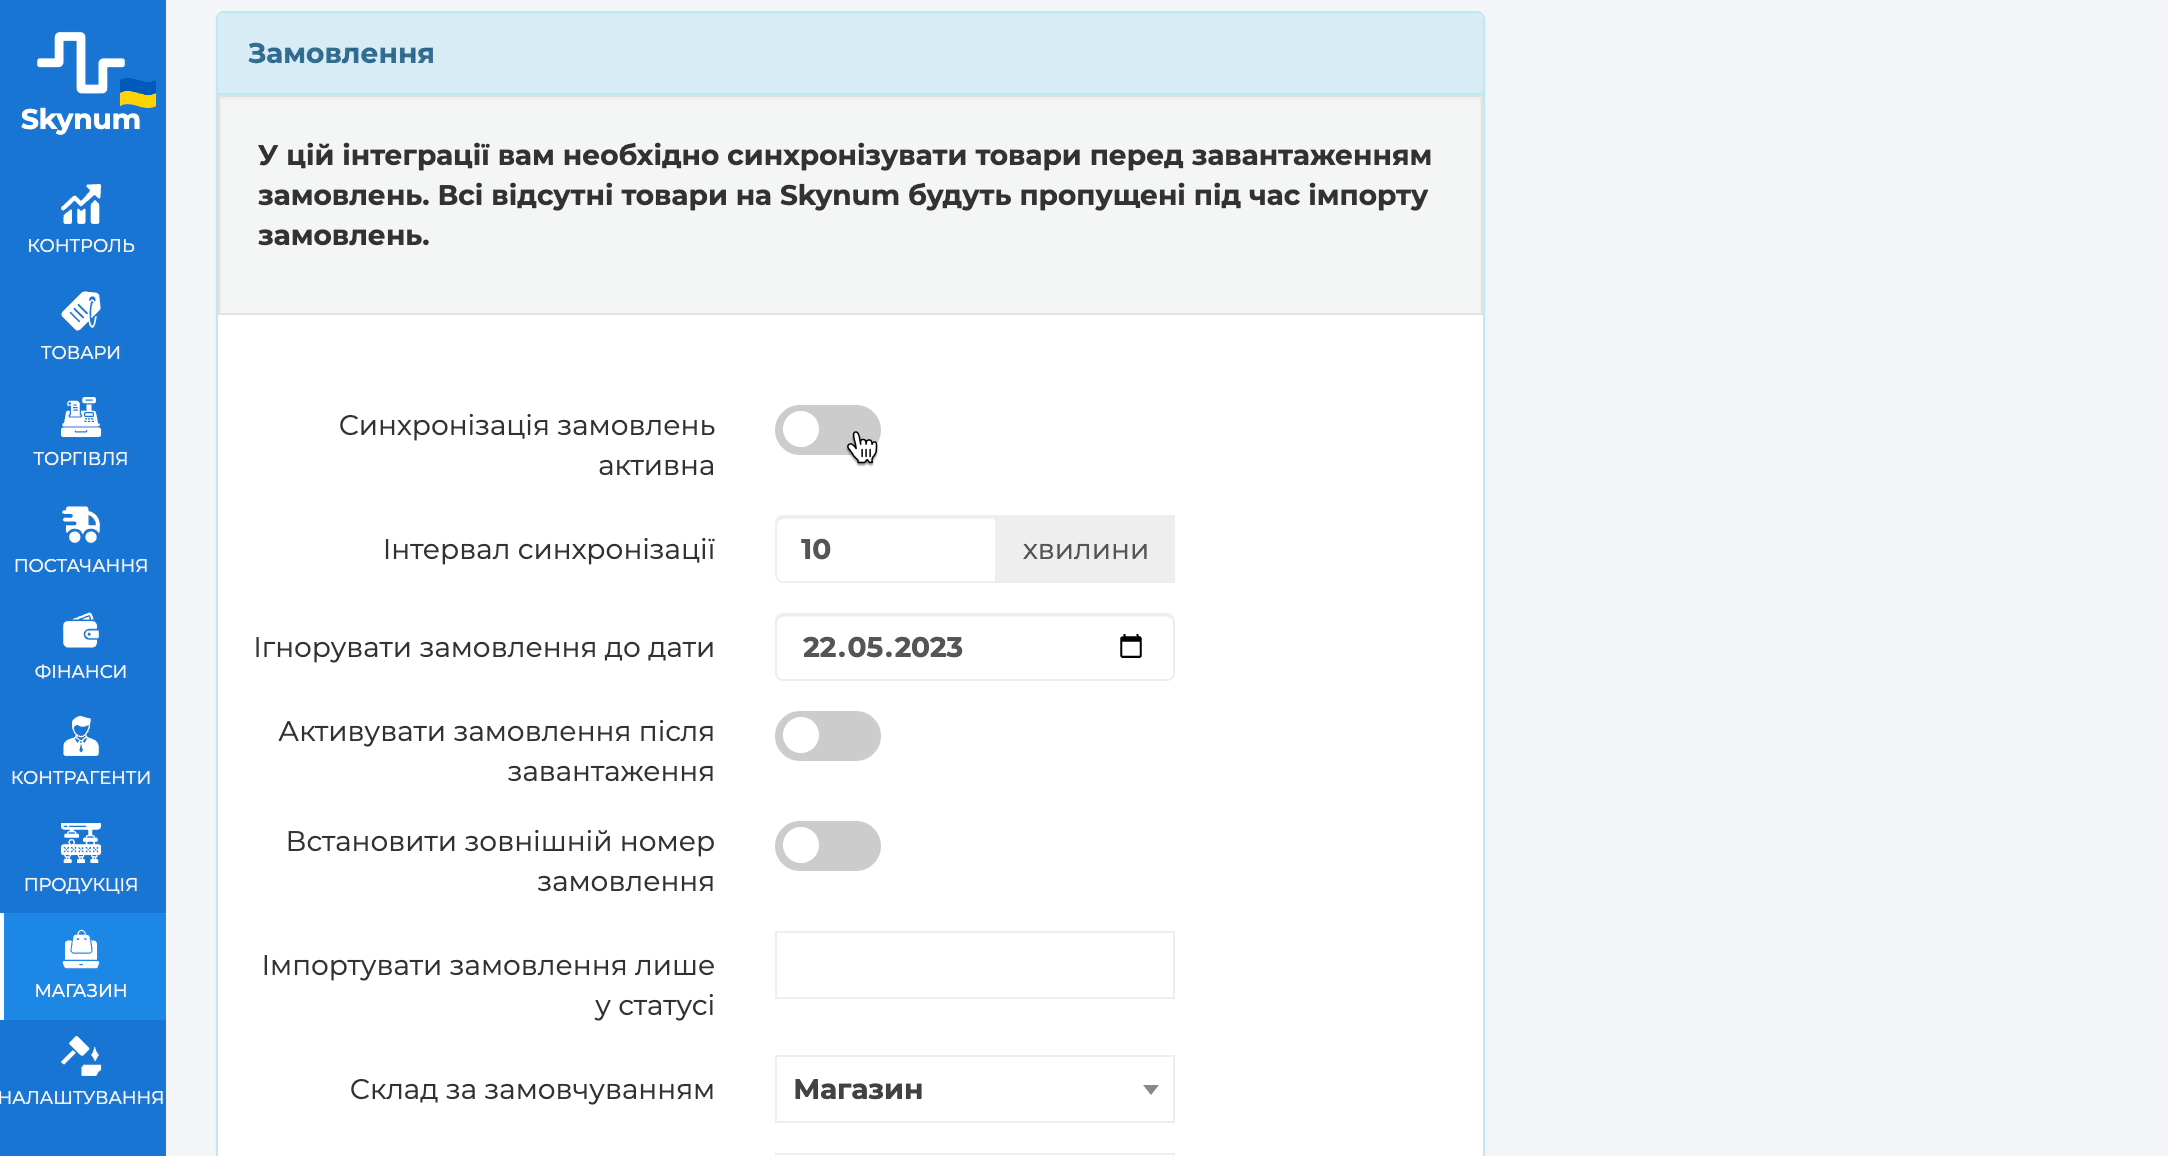The width and height of the screenshot is (2168, 1156).
Task: Turn on Встановити зовнішній номер замовлення
Action: pyautogui.click(x=827, y=846)
